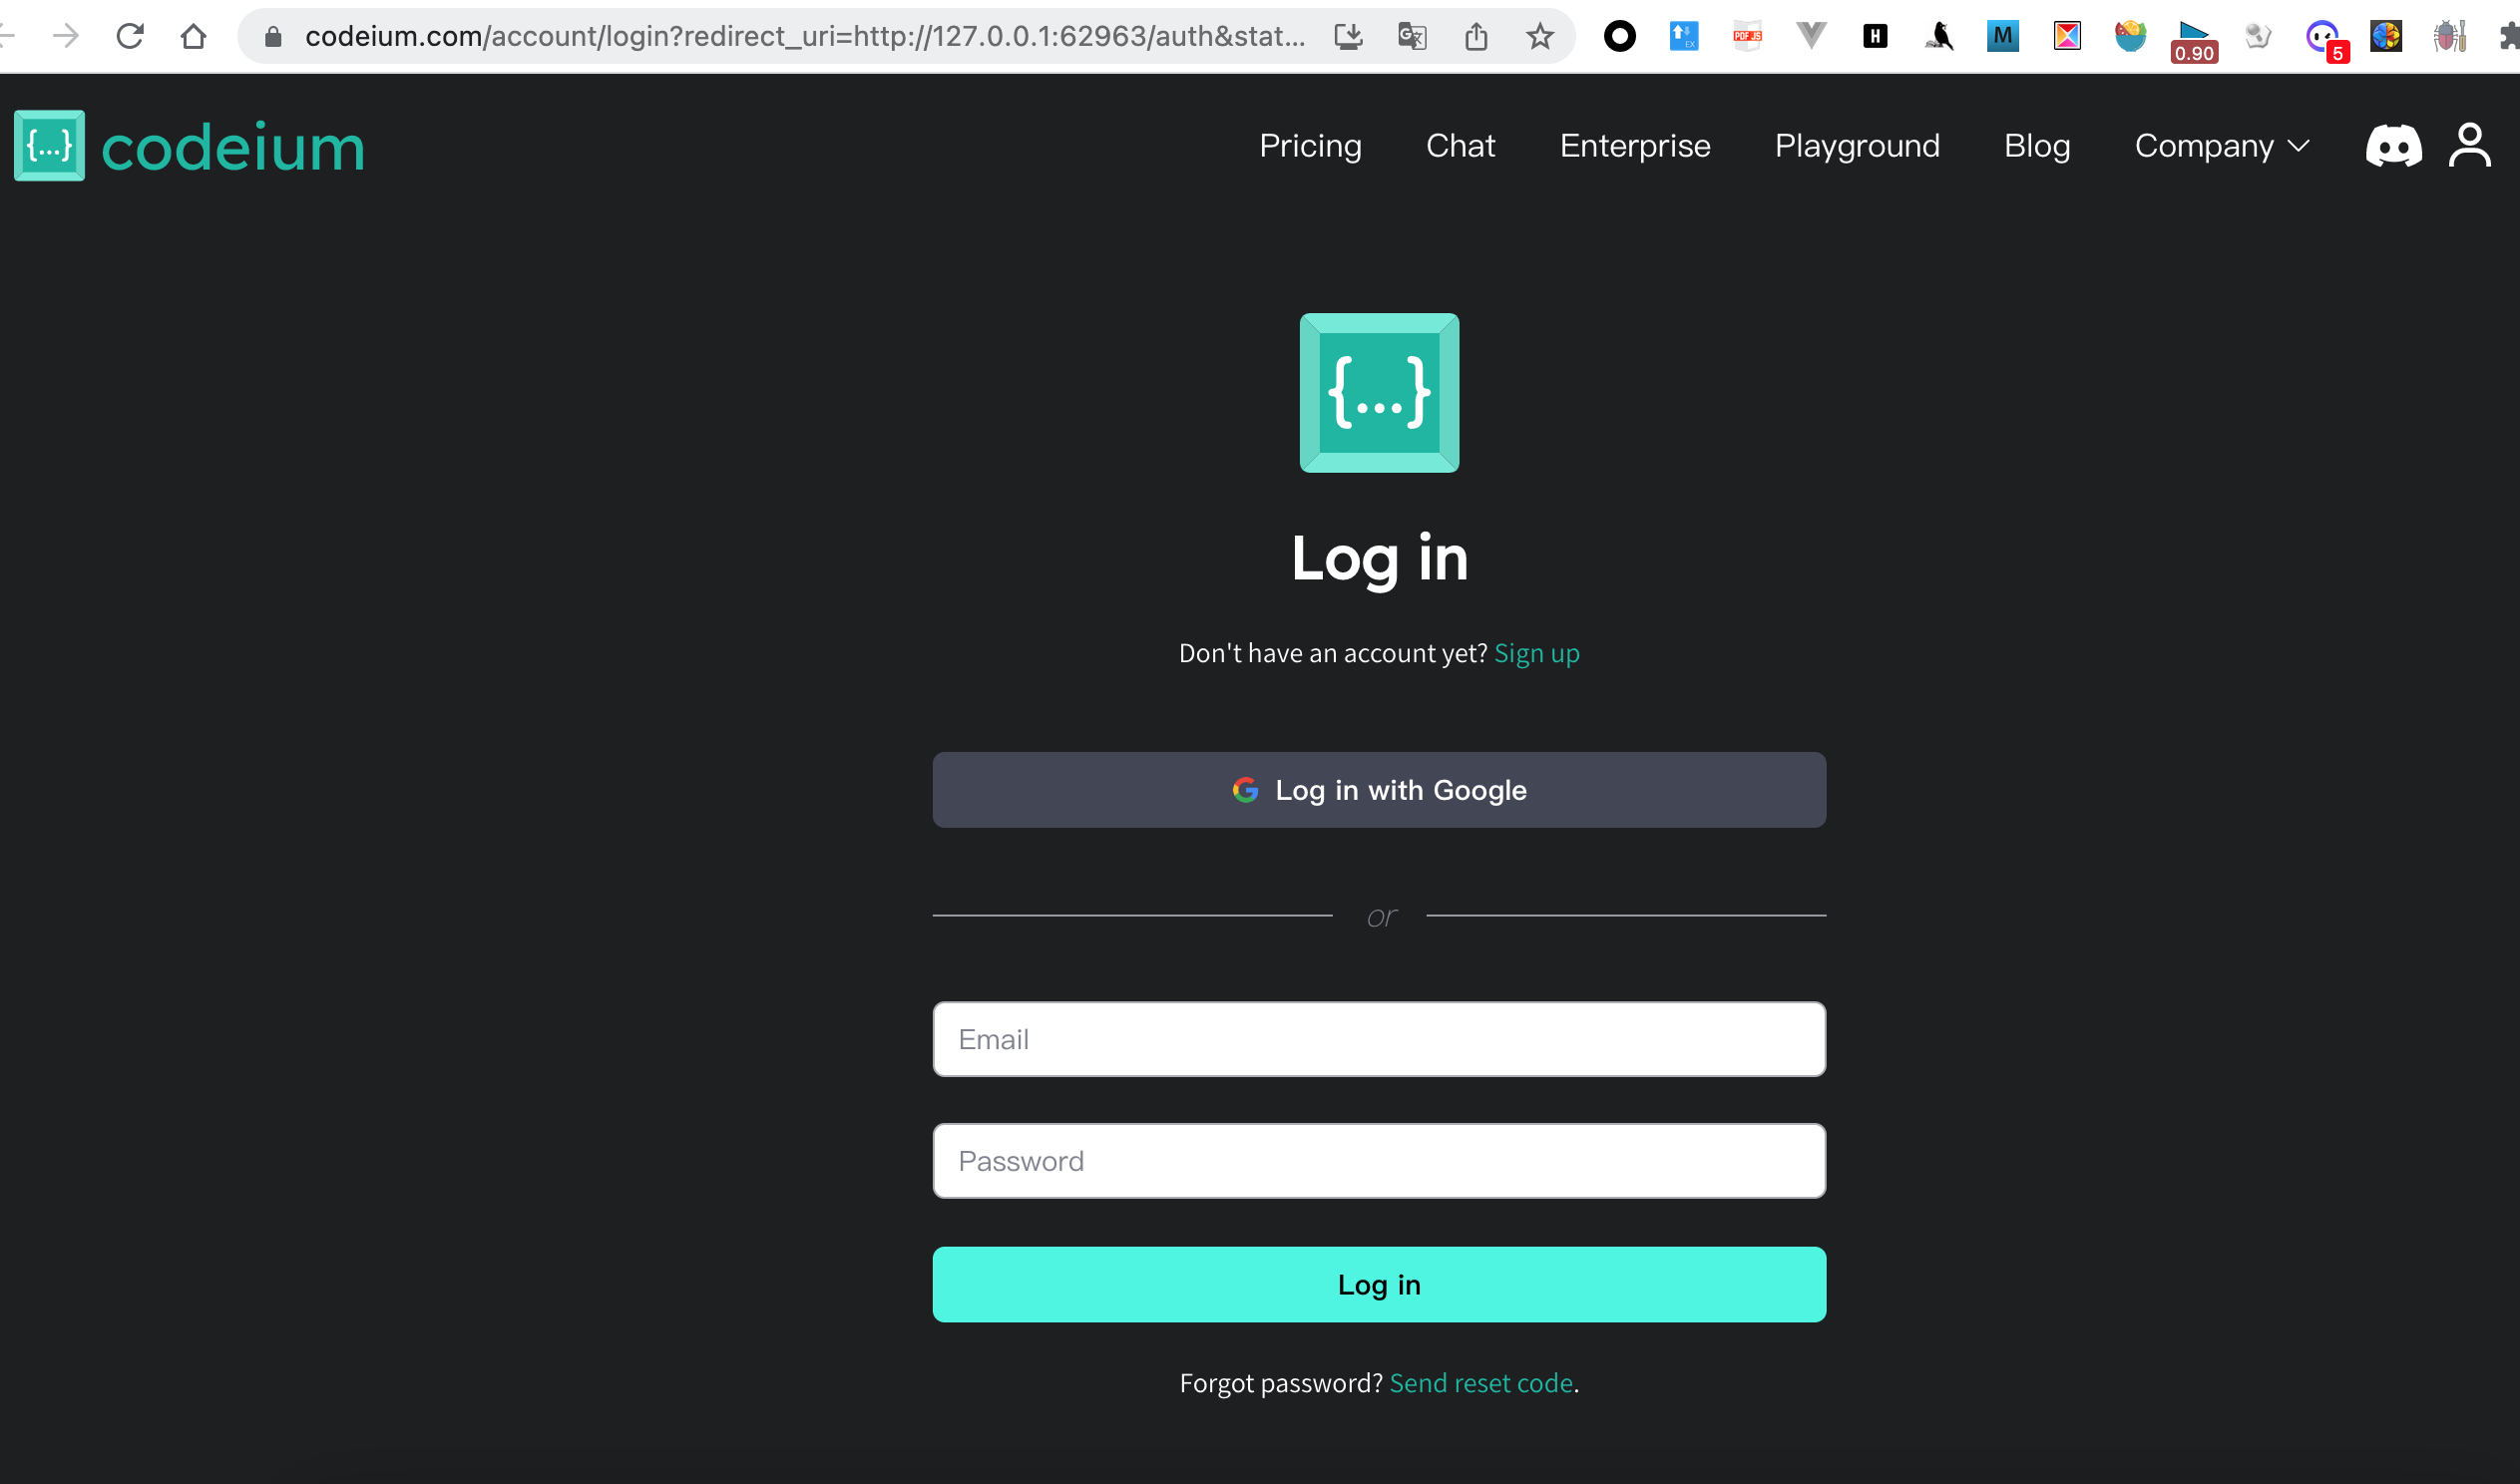
Task: Open the grey yin-yang extension icon
Action: click(2258, 37)
